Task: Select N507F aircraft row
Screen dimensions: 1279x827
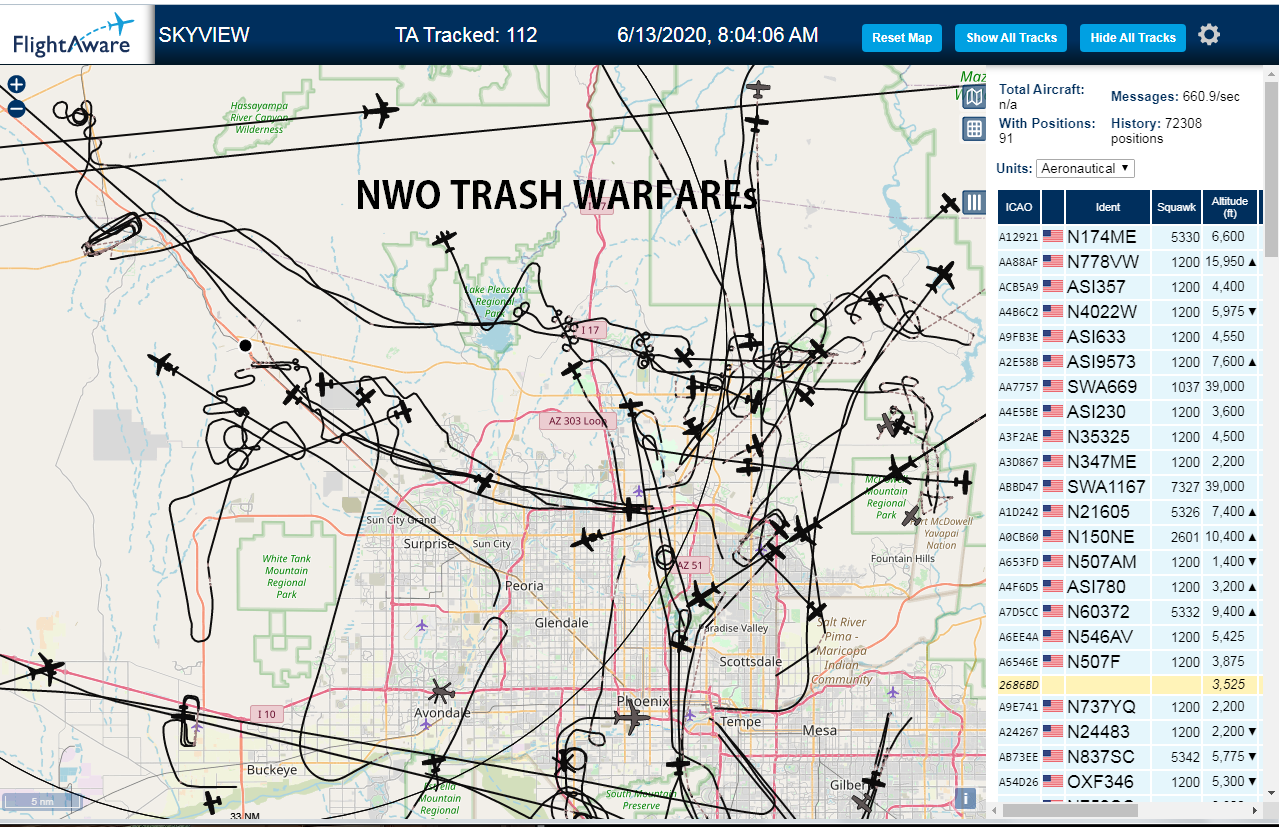Action: [1130, 662]
